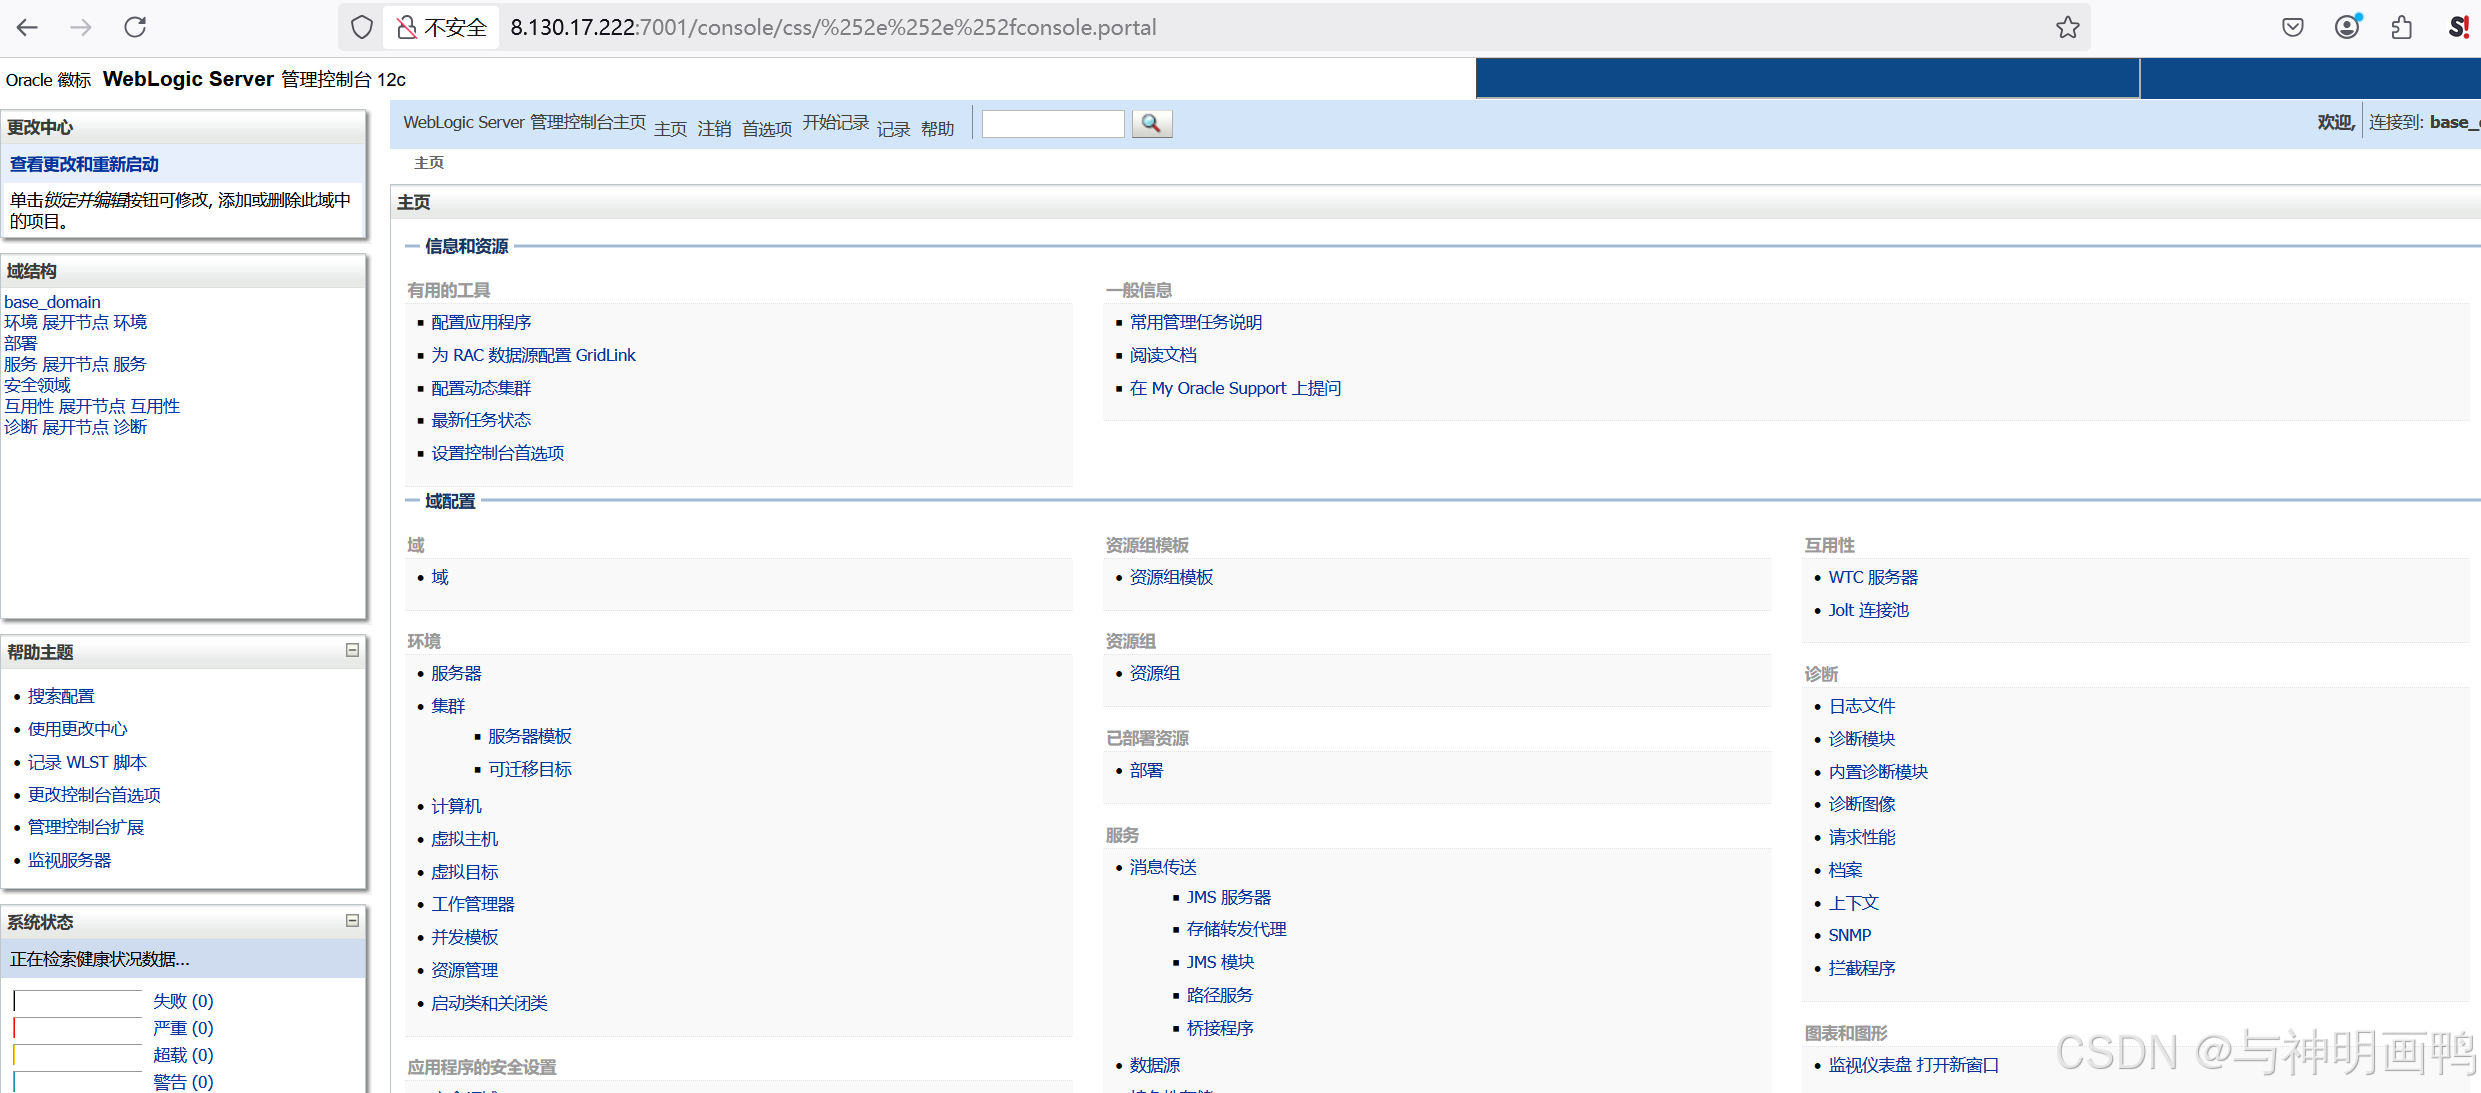Open 阅读文档 link
The width and height of the screenshot is (2481, 1093).
click(x=1163, y=355)
